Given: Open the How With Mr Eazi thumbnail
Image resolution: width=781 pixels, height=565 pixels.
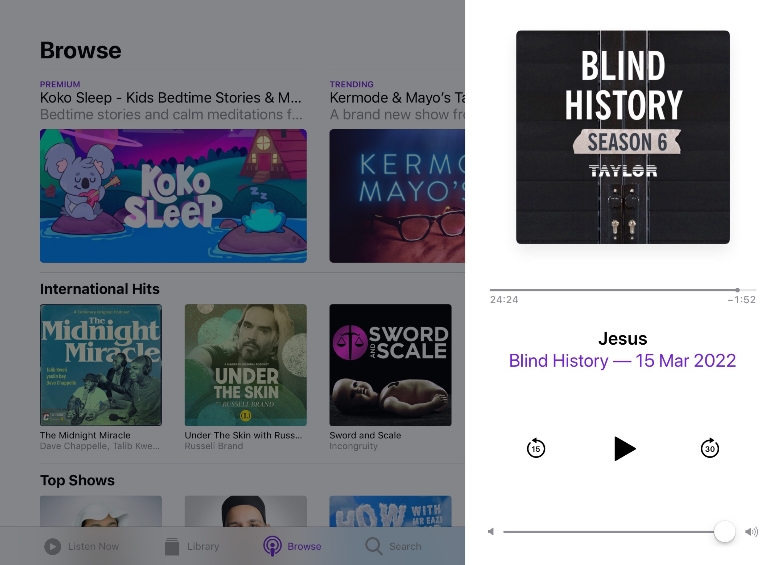Looking at the screenshot, I should (390, 511).
